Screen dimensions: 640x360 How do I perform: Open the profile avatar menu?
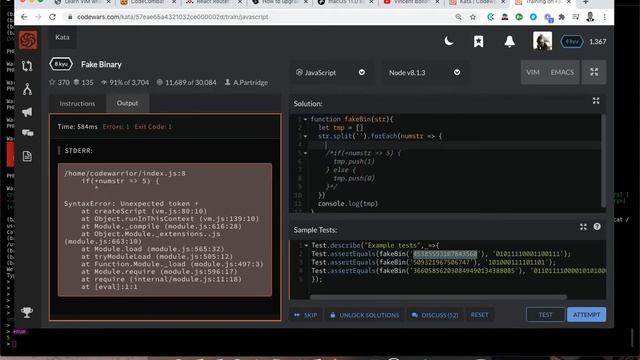pos(542,41)
